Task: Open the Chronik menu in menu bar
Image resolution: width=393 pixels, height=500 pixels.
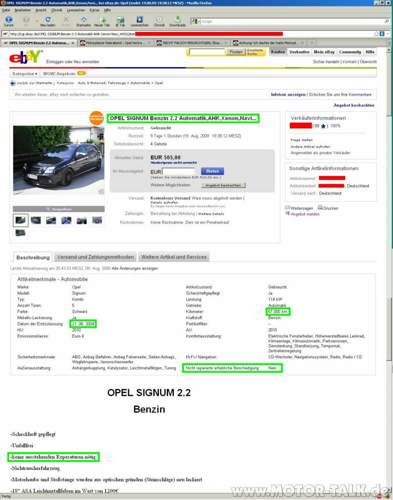Action: [56, 10]
